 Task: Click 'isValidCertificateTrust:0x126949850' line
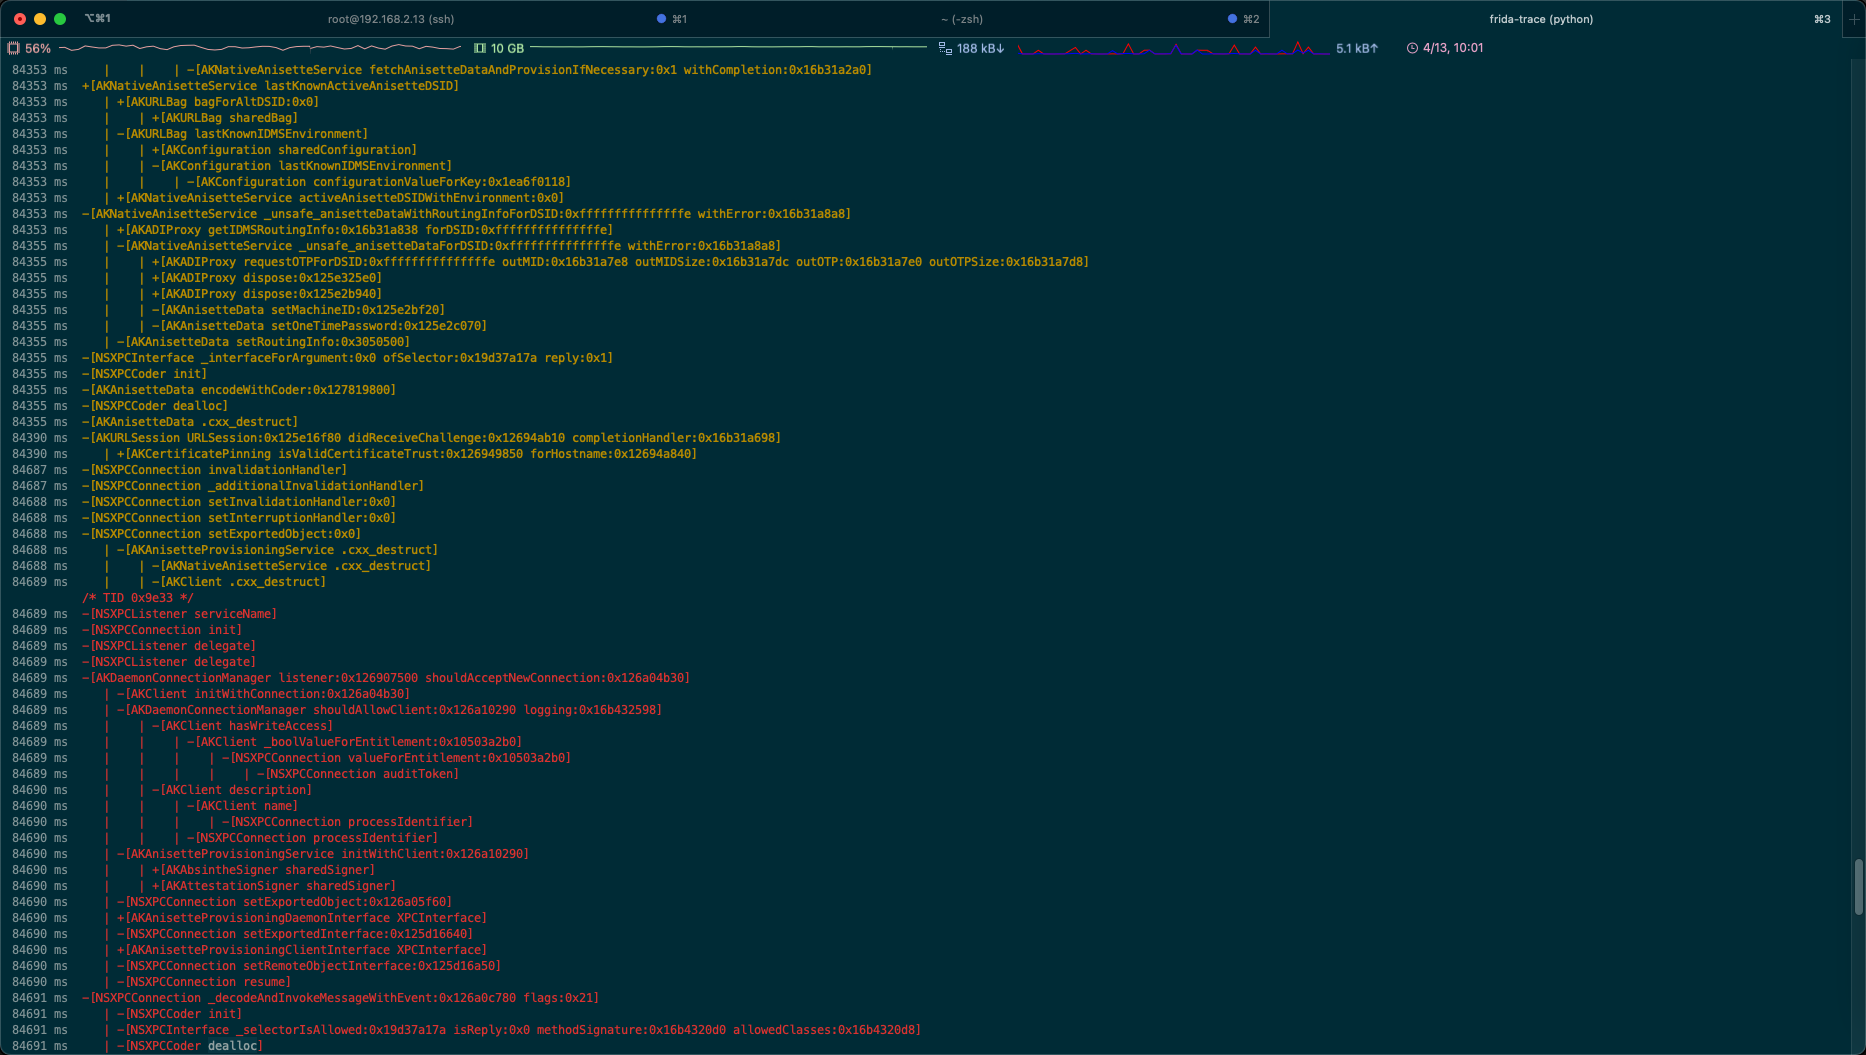[407, 454]
